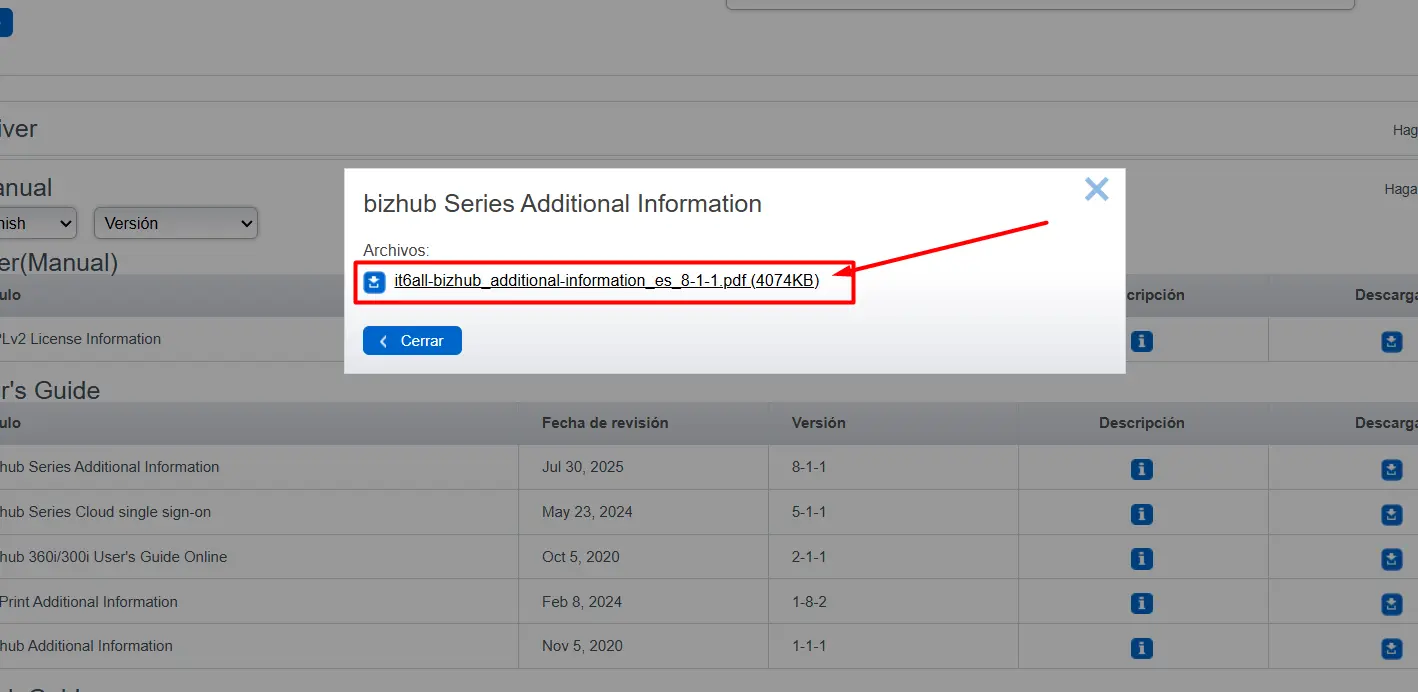The width and height of the screenshot is (1418, 692).
Task: Close the dialog with the X icon
Action: (x=1097, y=189)
